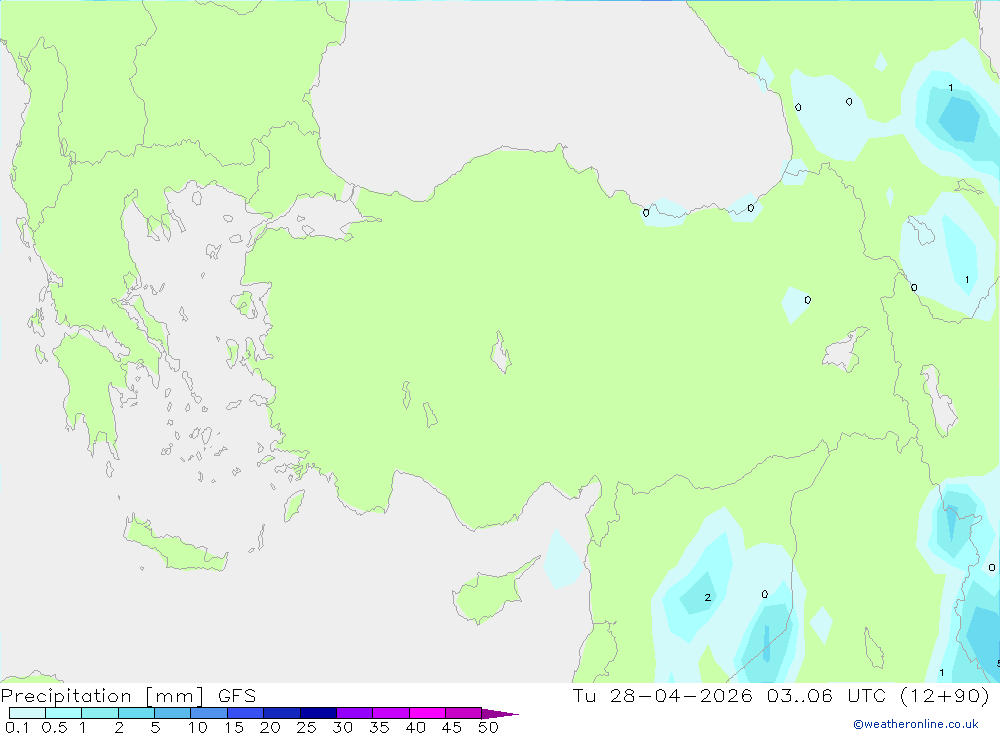Click the legend label '10'
The width and height of the screenshot is (1000, 733).
coord(198,727)
